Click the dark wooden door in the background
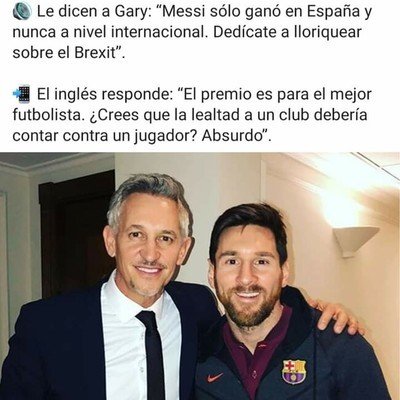This screenshot has height=400, width=400. [76, 233]
